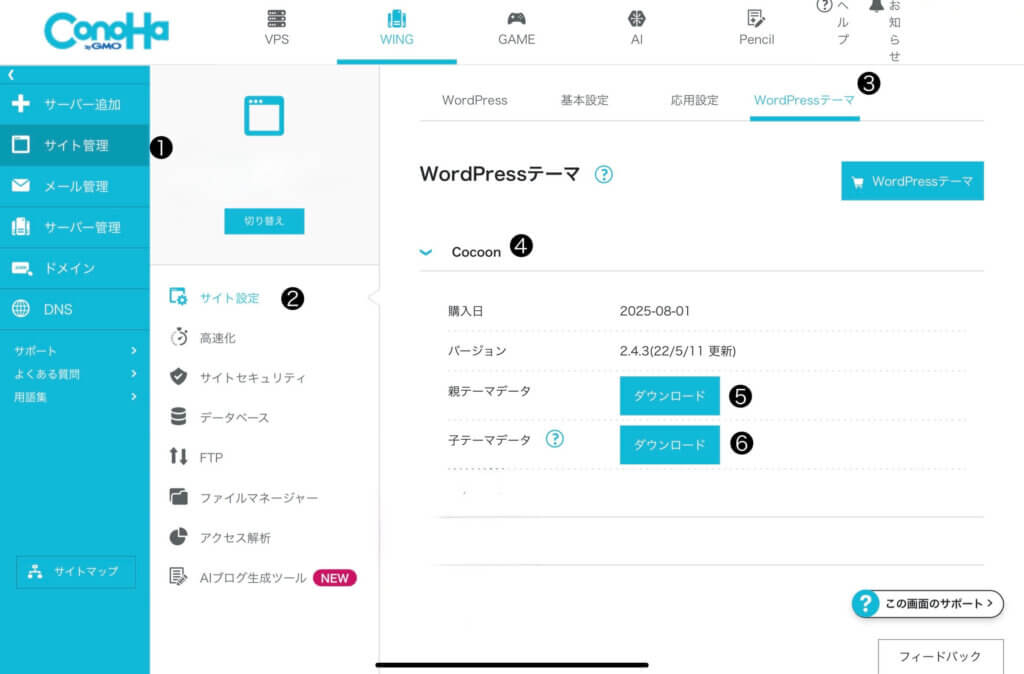Open サイト管理 in the sidebar

point(74,145)
